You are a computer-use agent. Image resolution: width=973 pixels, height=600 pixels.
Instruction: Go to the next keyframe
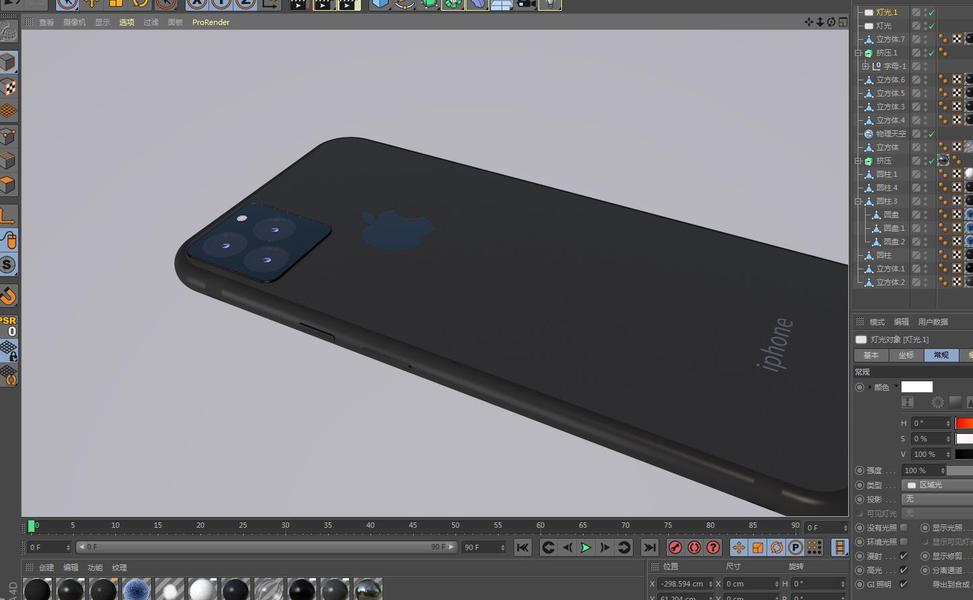coord(624,547)
